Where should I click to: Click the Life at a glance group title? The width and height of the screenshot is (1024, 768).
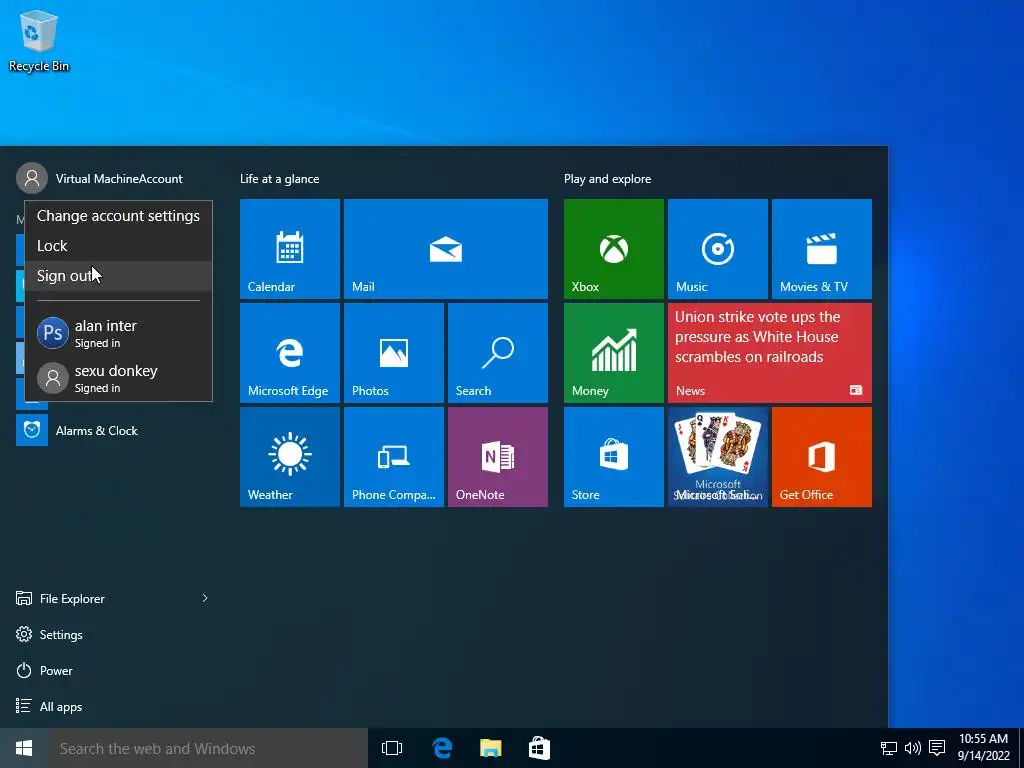[280, 179]
